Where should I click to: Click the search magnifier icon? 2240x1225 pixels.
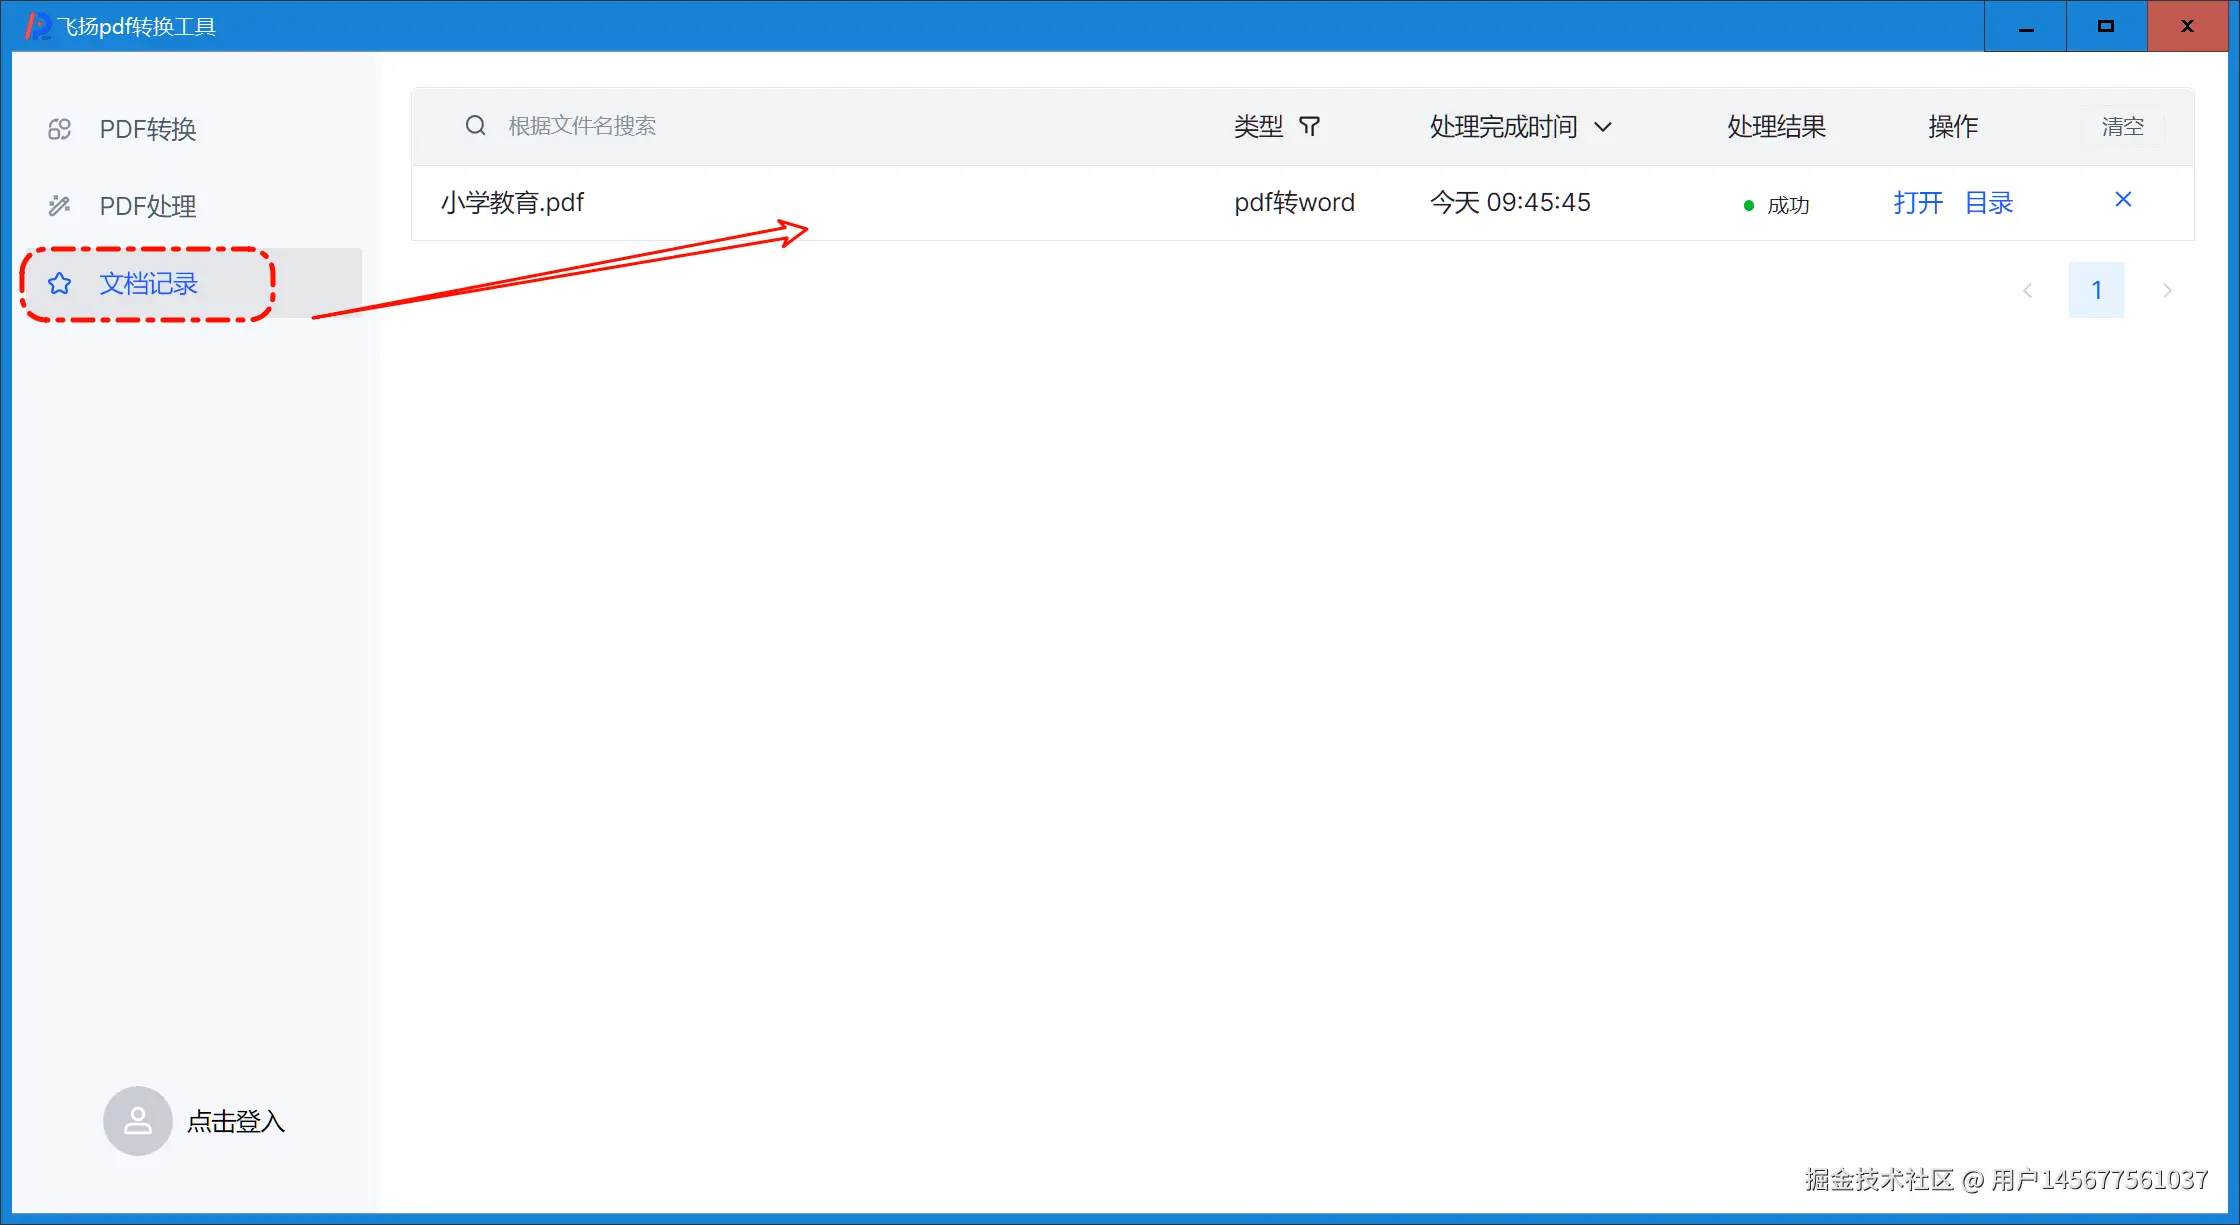pyautogui.click(x=475, y=125)
